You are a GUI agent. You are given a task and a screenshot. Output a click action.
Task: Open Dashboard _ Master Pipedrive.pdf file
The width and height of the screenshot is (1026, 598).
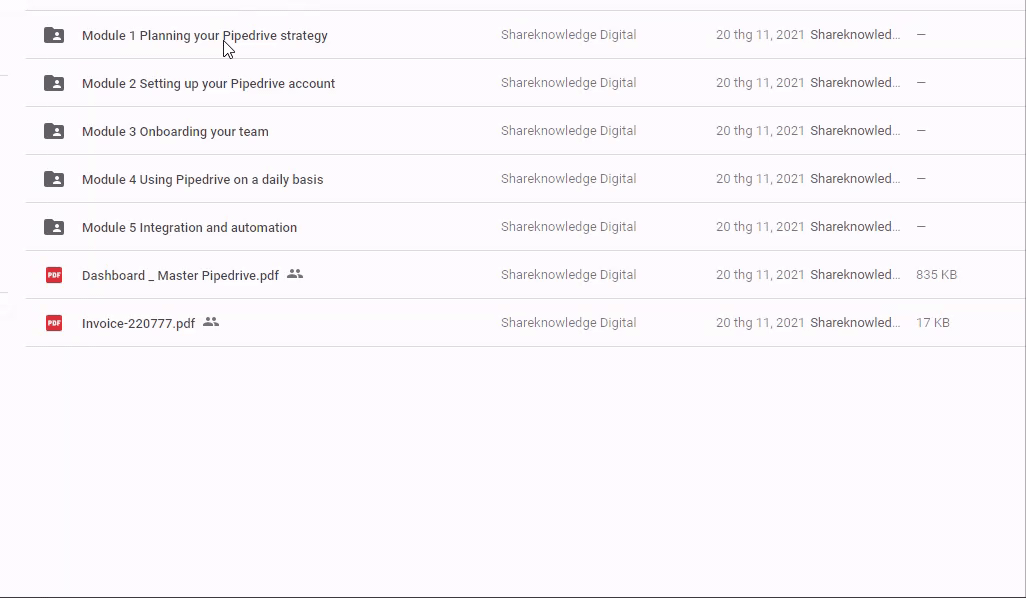[x=180, y=276]
